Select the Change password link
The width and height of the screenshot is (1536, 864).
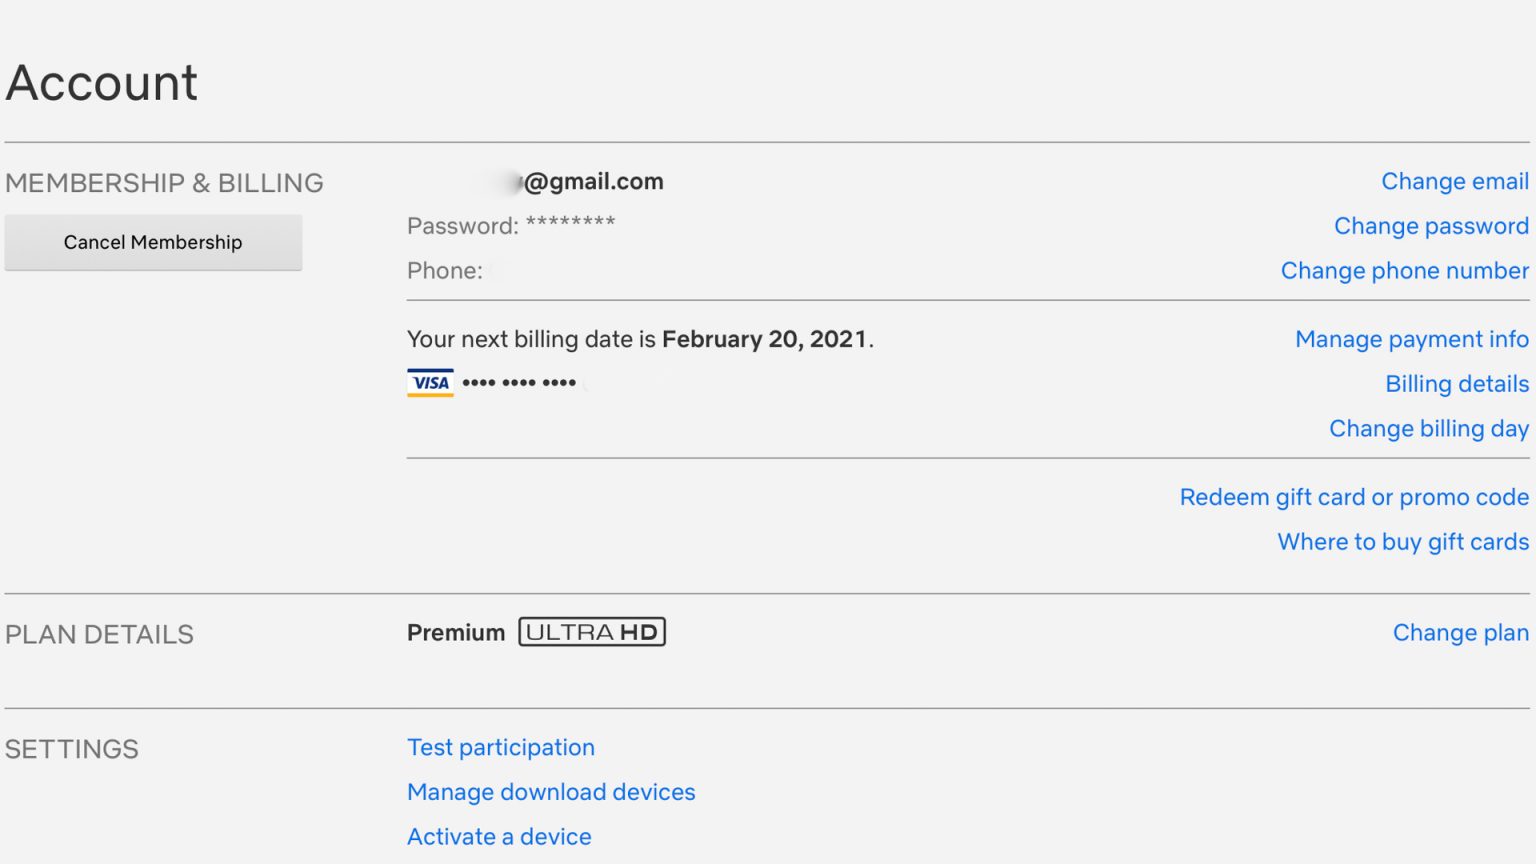[x=1431, y=226]
